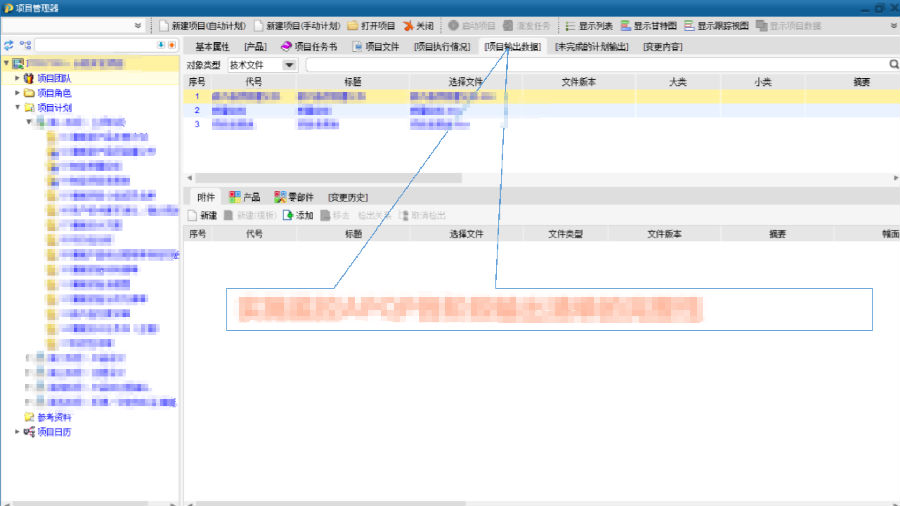900x506 pixels.
Task: Click the greyed 启动项目 toolbar icon
Action: tap(453, 26)
